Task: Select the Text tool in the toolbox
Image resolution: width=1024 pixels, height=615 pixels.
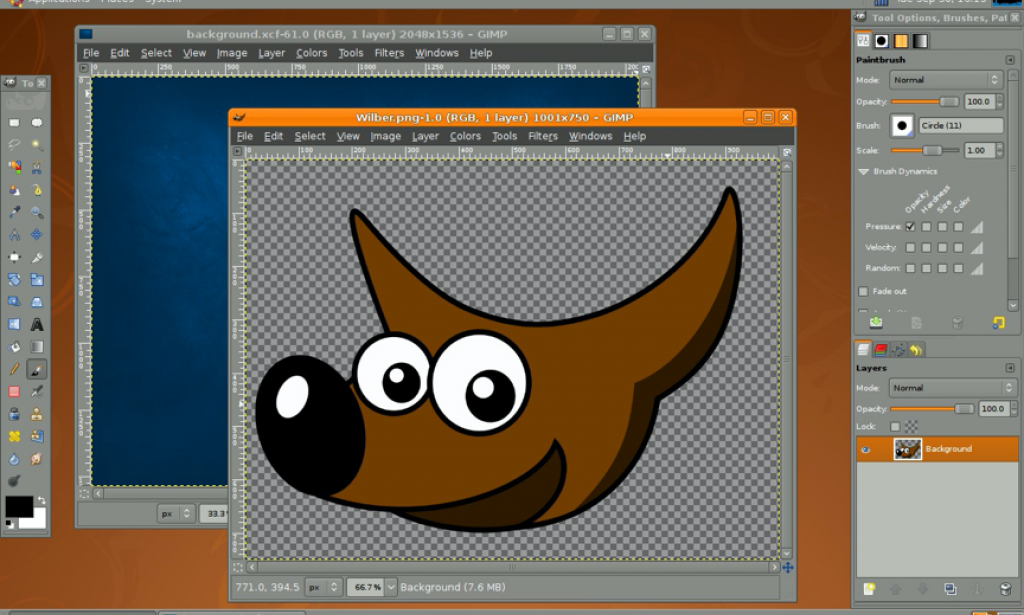Action: pos(35,323)
